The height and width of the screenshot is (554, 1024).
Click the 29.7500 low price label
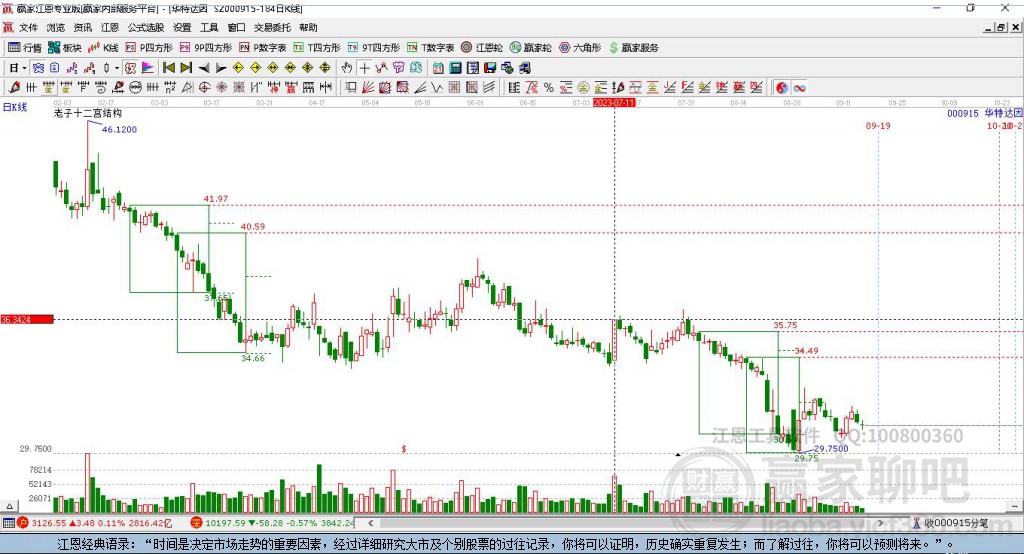(831, 448)
